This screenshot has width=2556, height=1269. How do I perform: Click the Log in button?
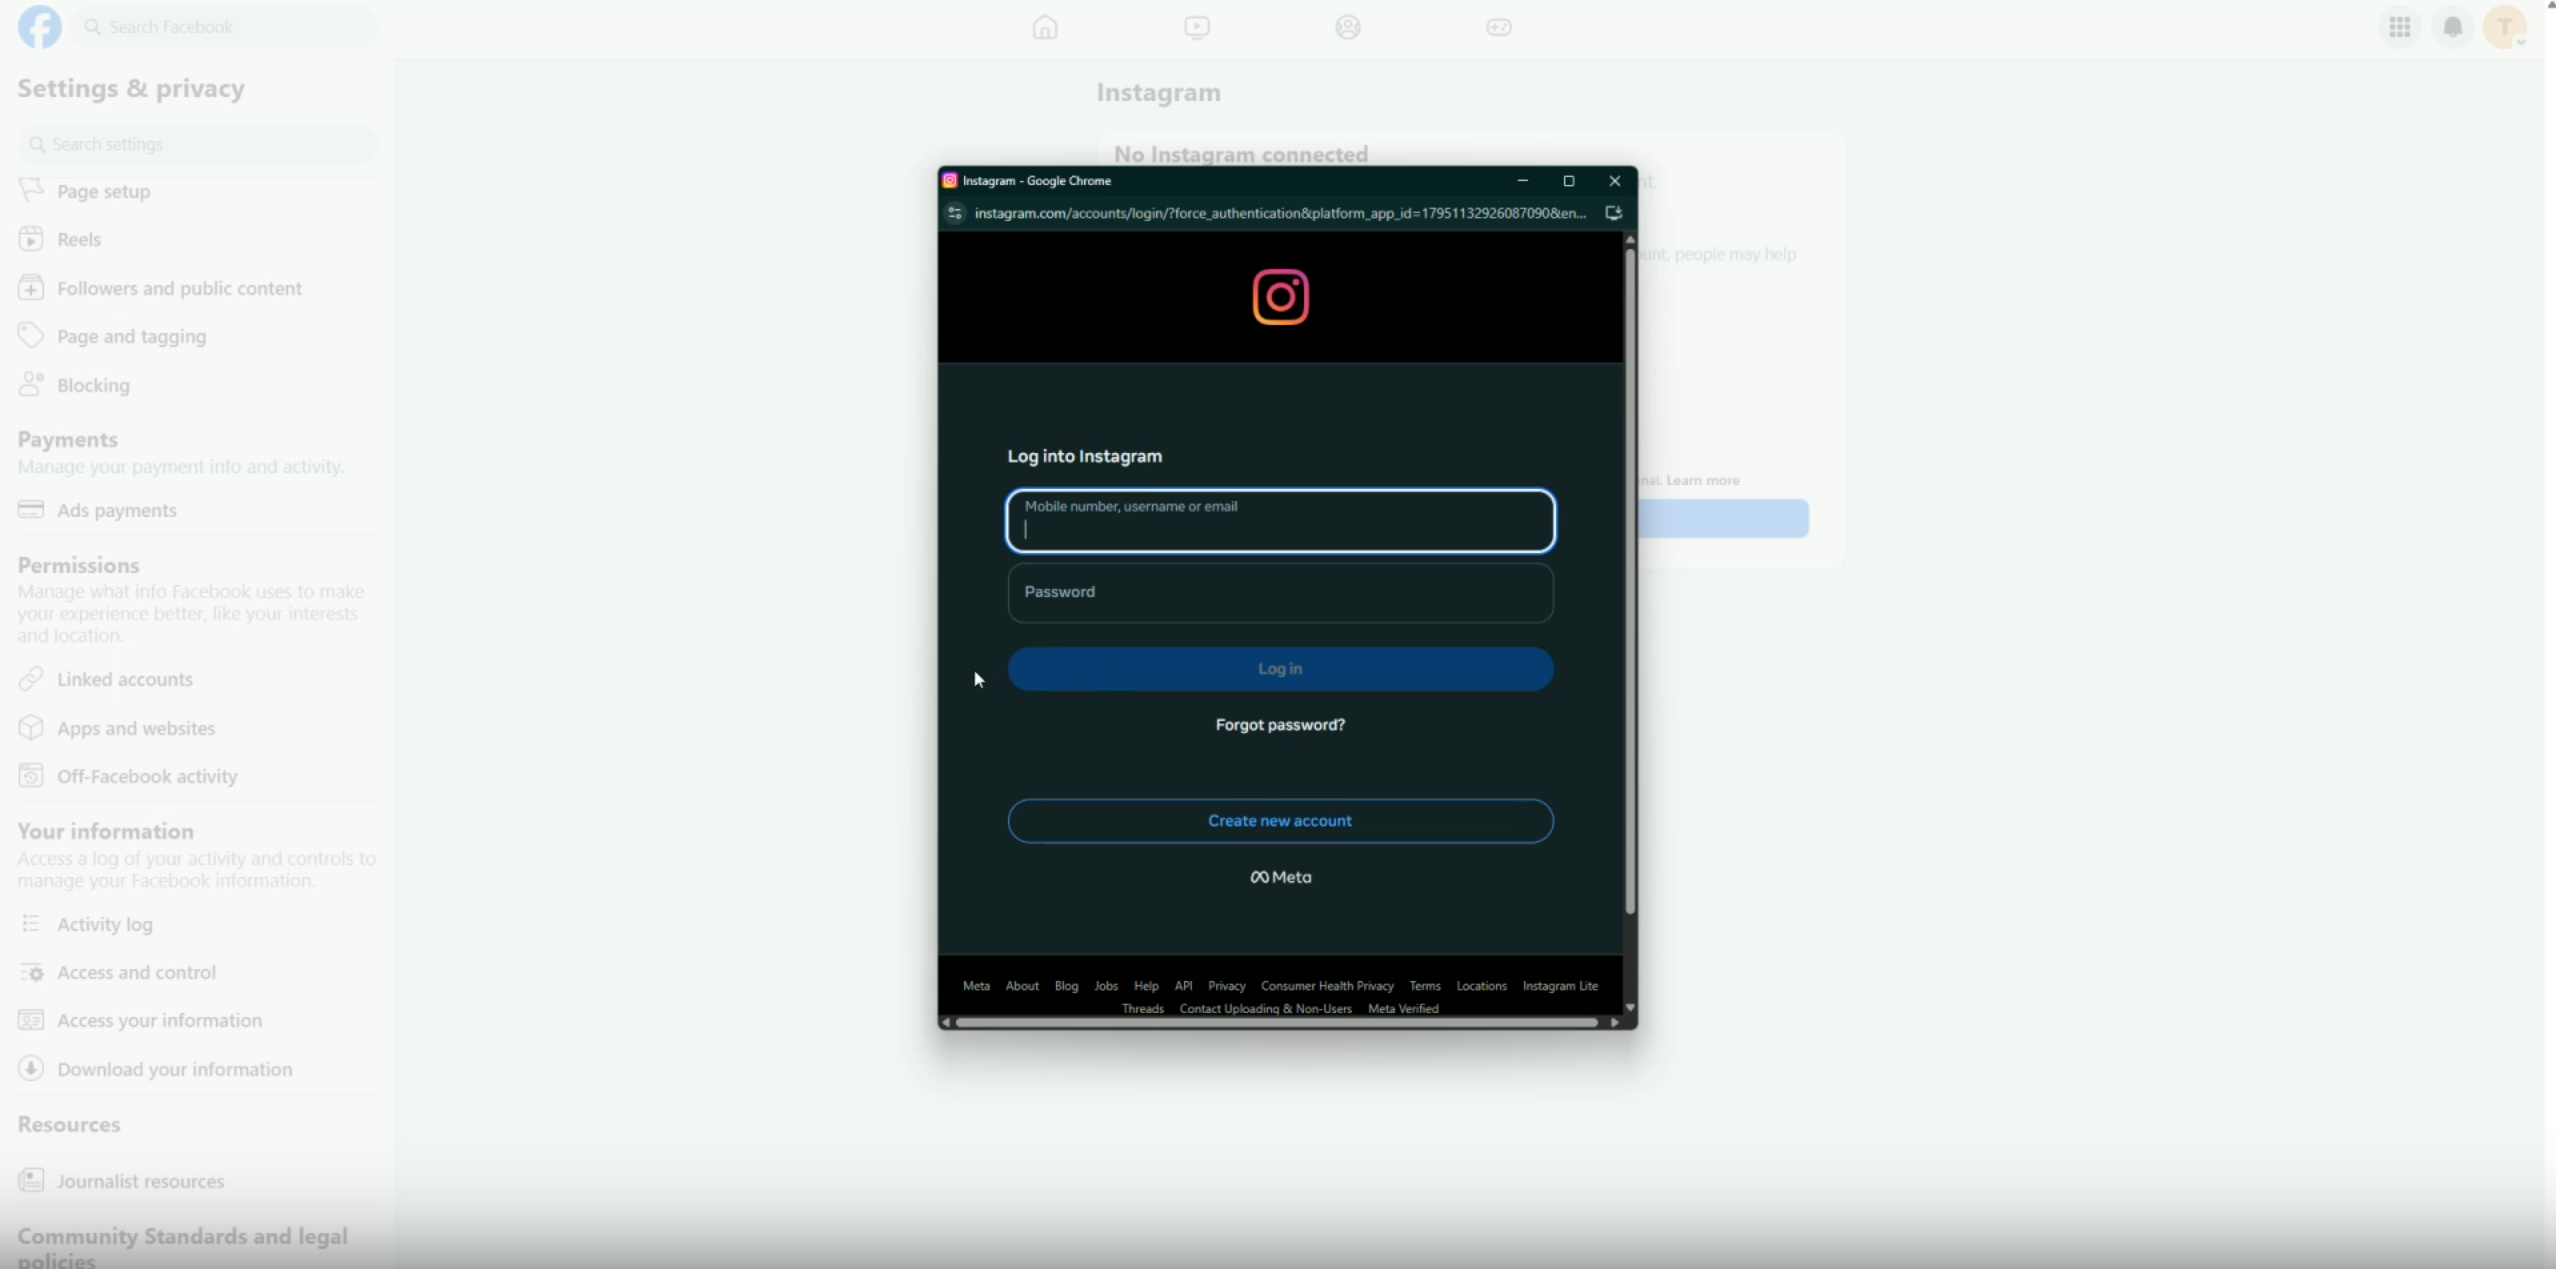tap(1280, 669)
